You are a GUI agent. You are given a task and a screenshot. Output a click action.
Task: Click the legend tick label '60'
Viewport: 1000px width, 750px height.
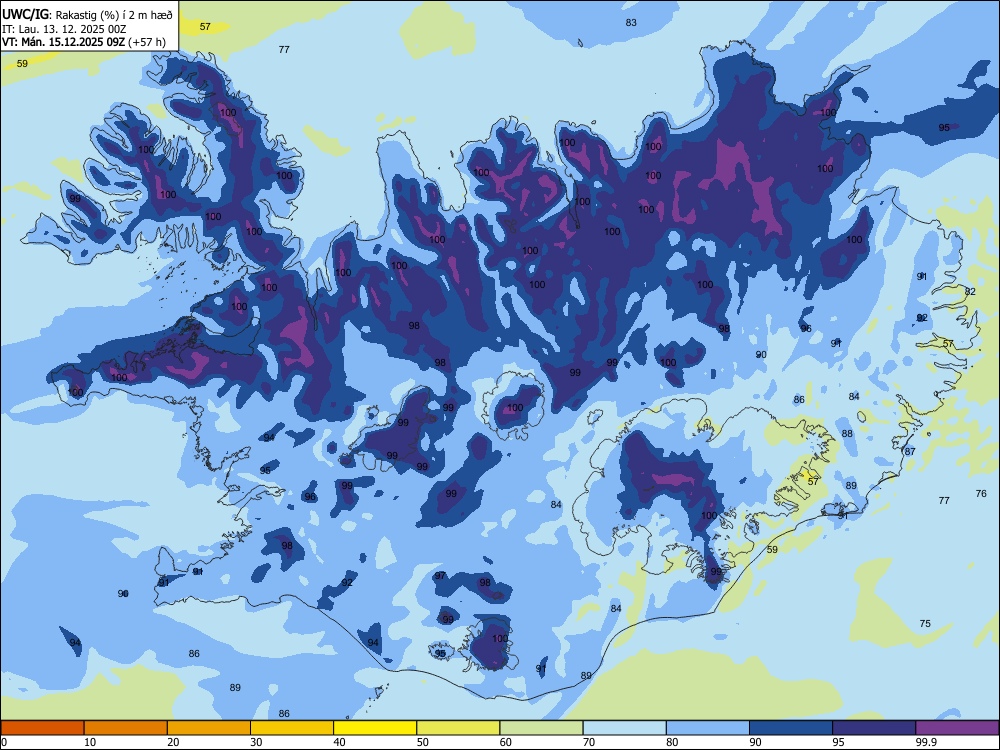506,742
